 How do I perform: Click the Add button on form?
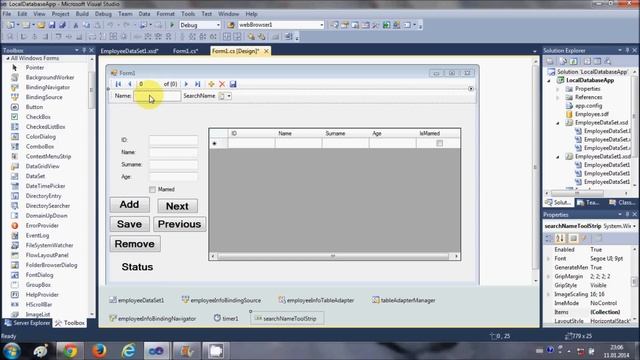click(x=129, y=204)
